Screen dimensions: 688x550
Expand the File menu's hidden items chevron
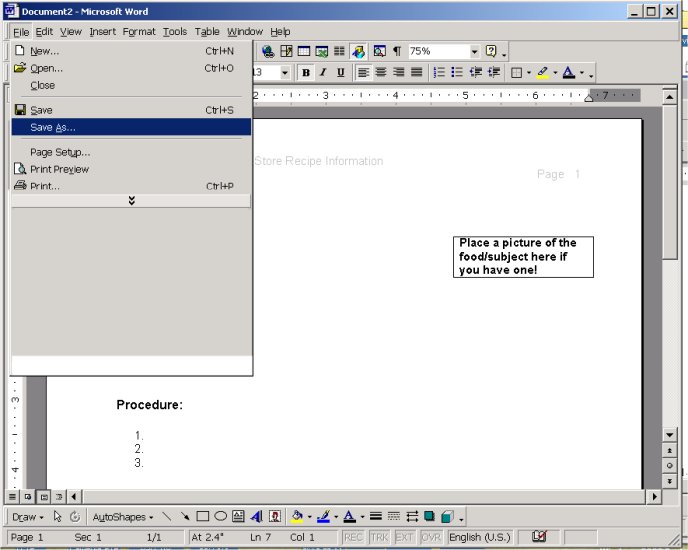point(131,201)
